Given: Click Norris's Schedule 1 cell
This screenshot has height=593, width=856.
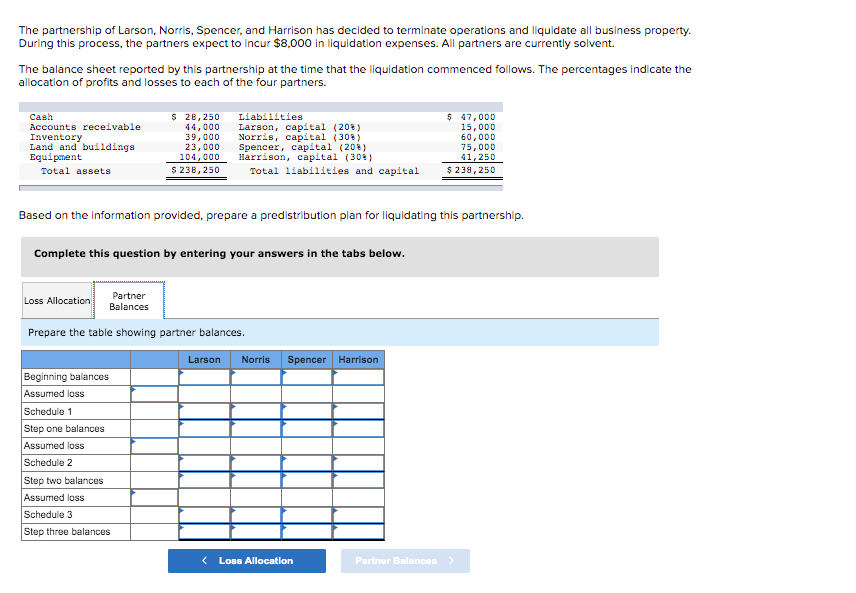Looking at the screenshot, I should click(x=256, y=411).
